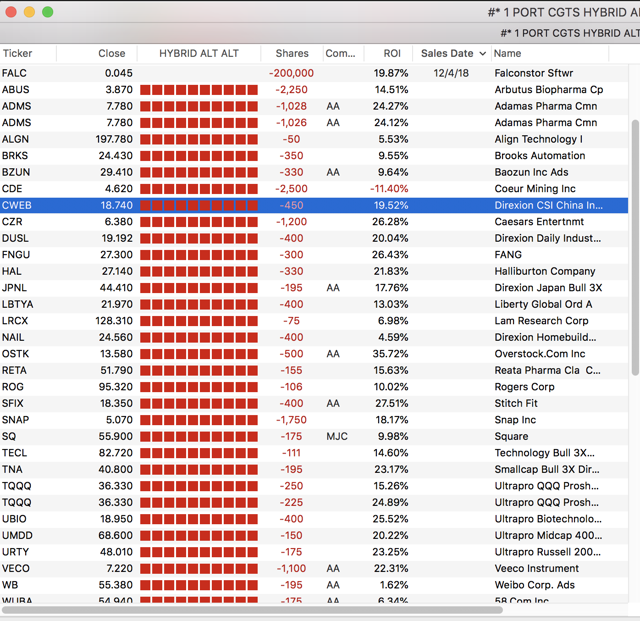Select the highlighted CWEB ticker
The width and height of the screenshot is (640, 621).
pos(17,205)
